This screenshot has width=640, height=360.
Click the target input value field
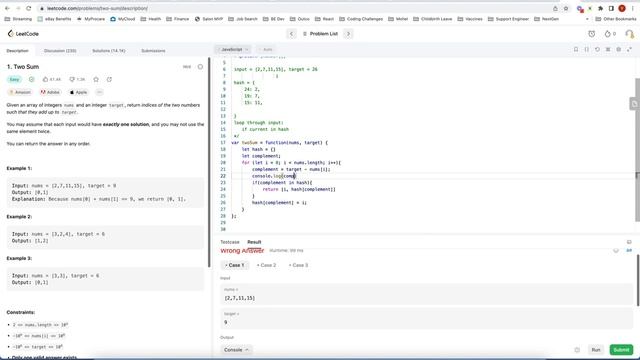click(426, 319)
